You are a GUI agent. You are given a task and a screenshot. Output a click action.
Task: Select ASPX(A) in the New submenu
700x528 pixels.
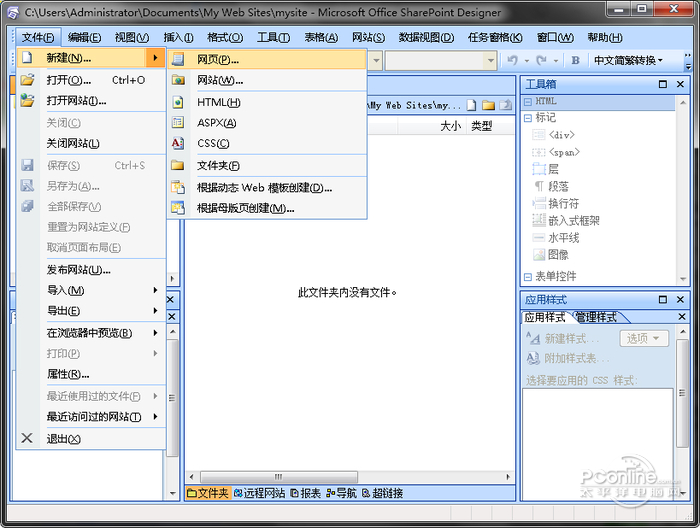click(x=267, y=123)
